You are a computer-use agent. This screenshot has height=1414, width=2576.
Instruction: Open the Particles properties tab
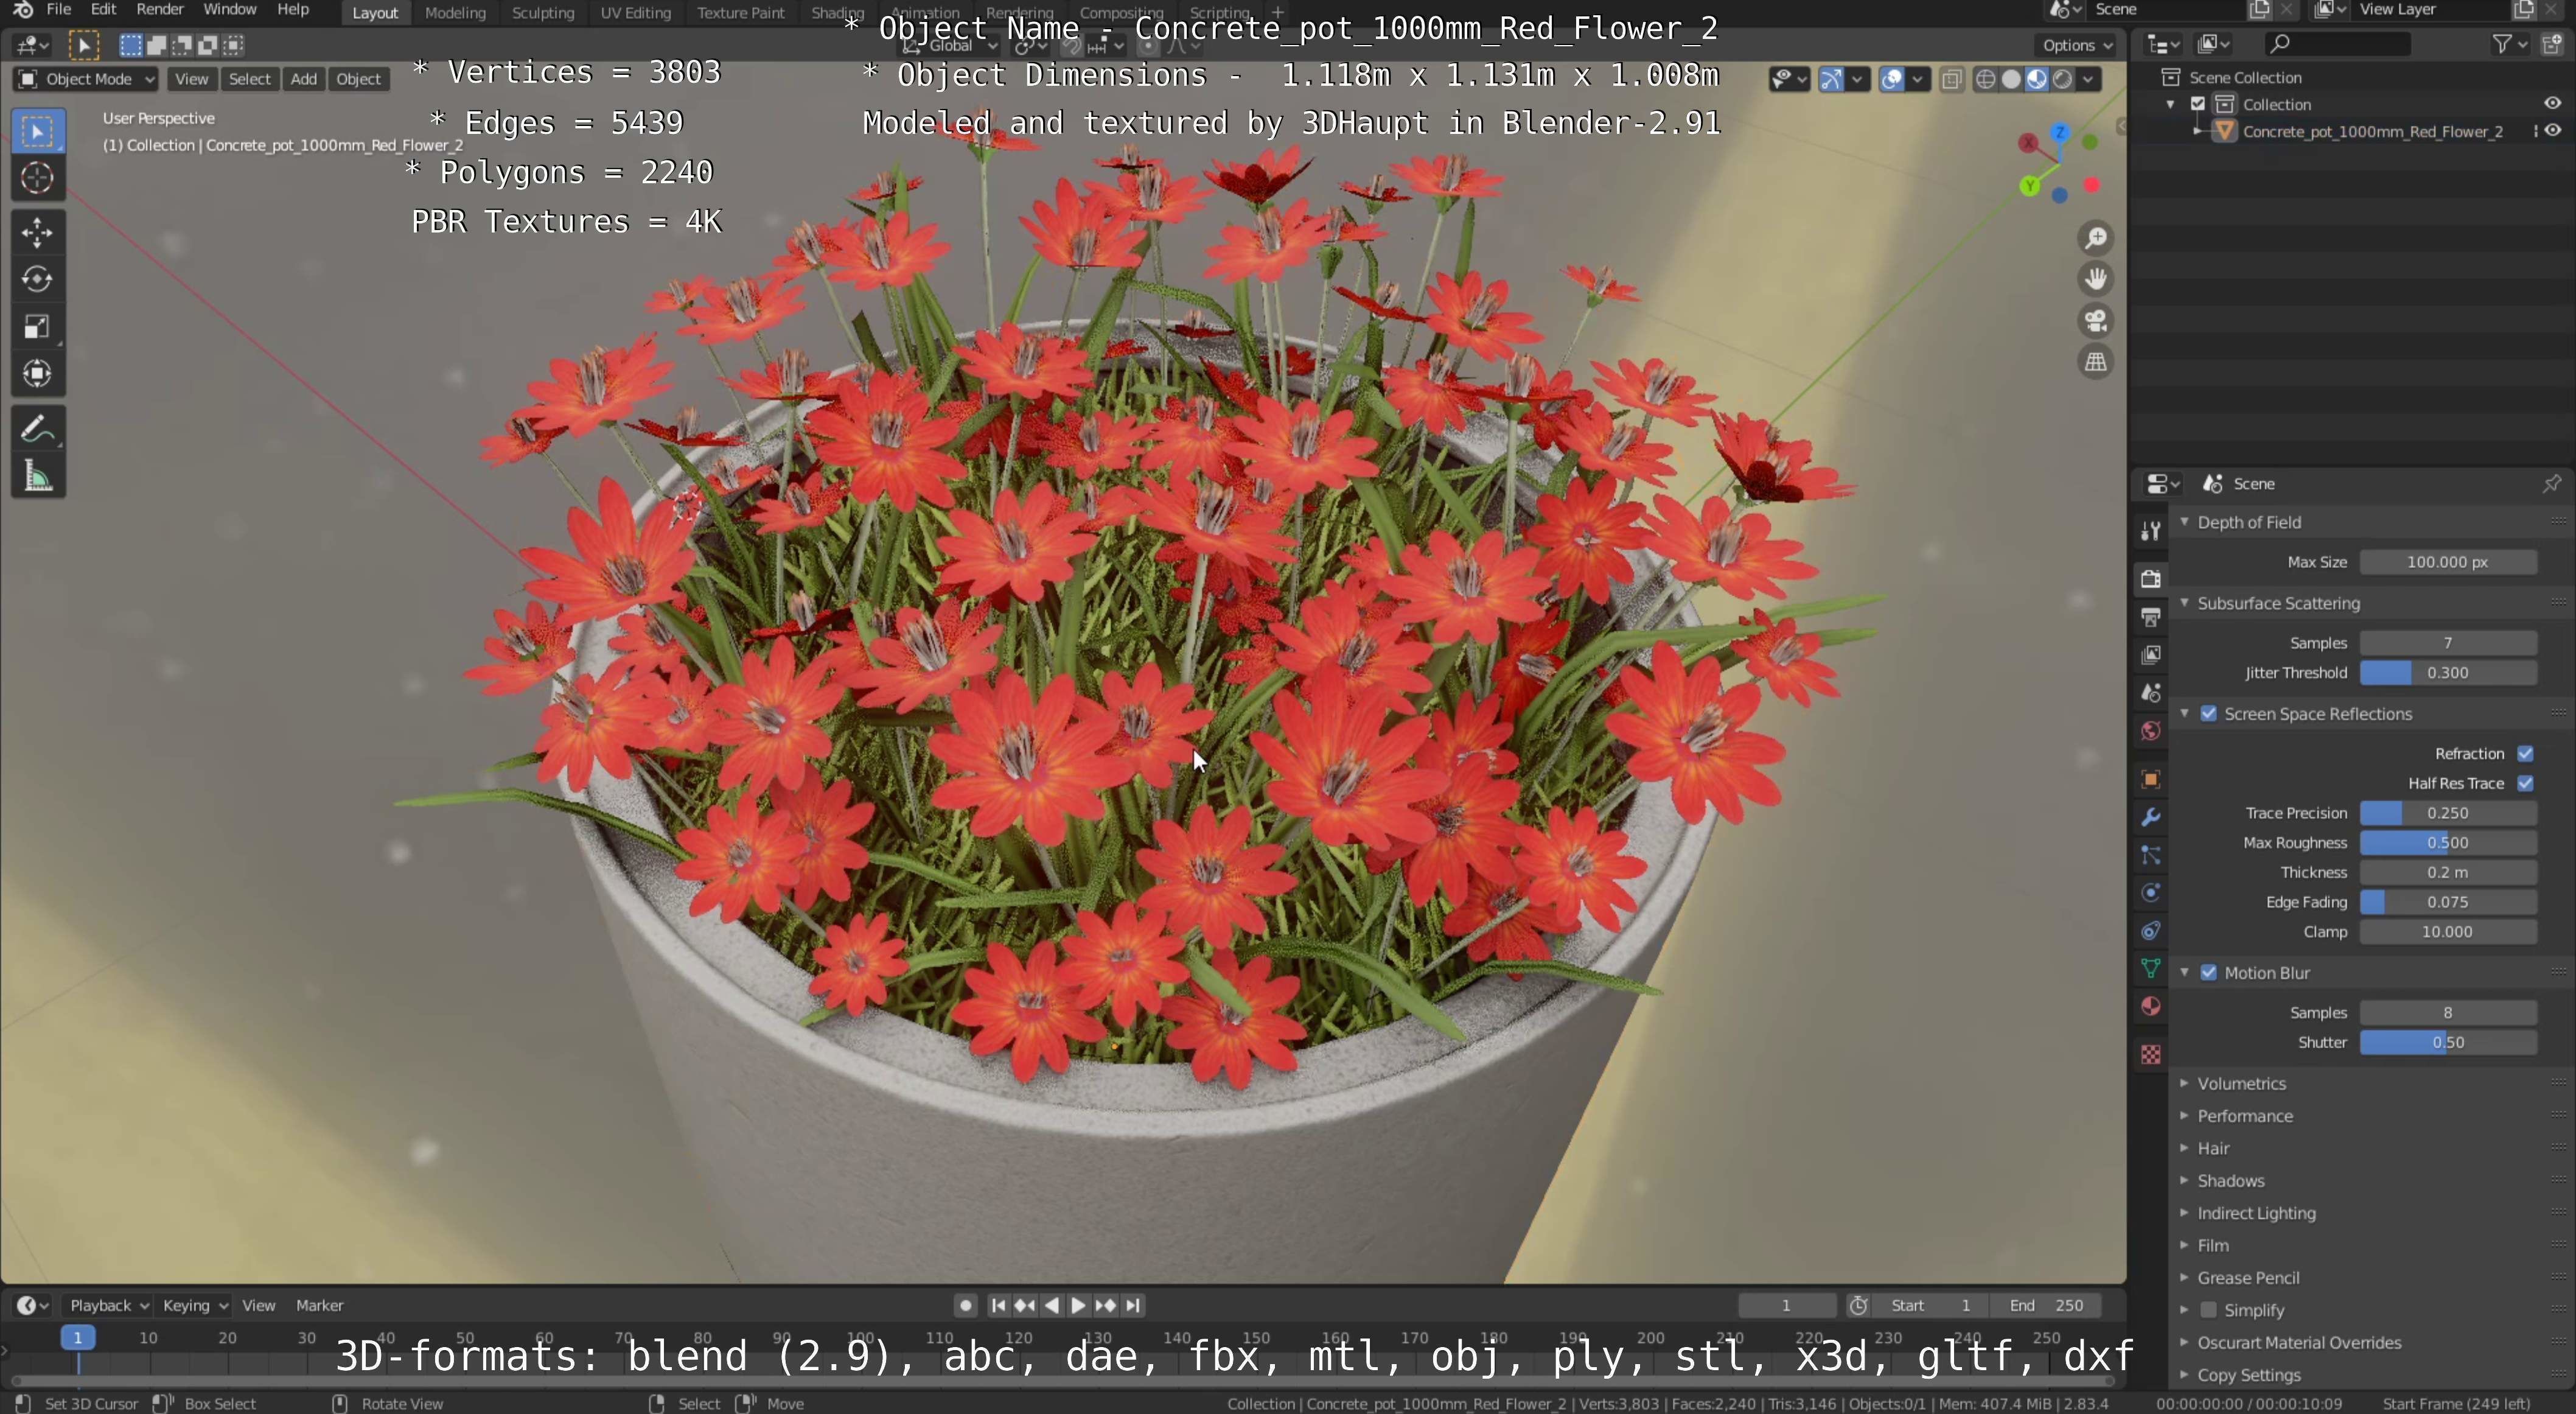[2150, 855]
